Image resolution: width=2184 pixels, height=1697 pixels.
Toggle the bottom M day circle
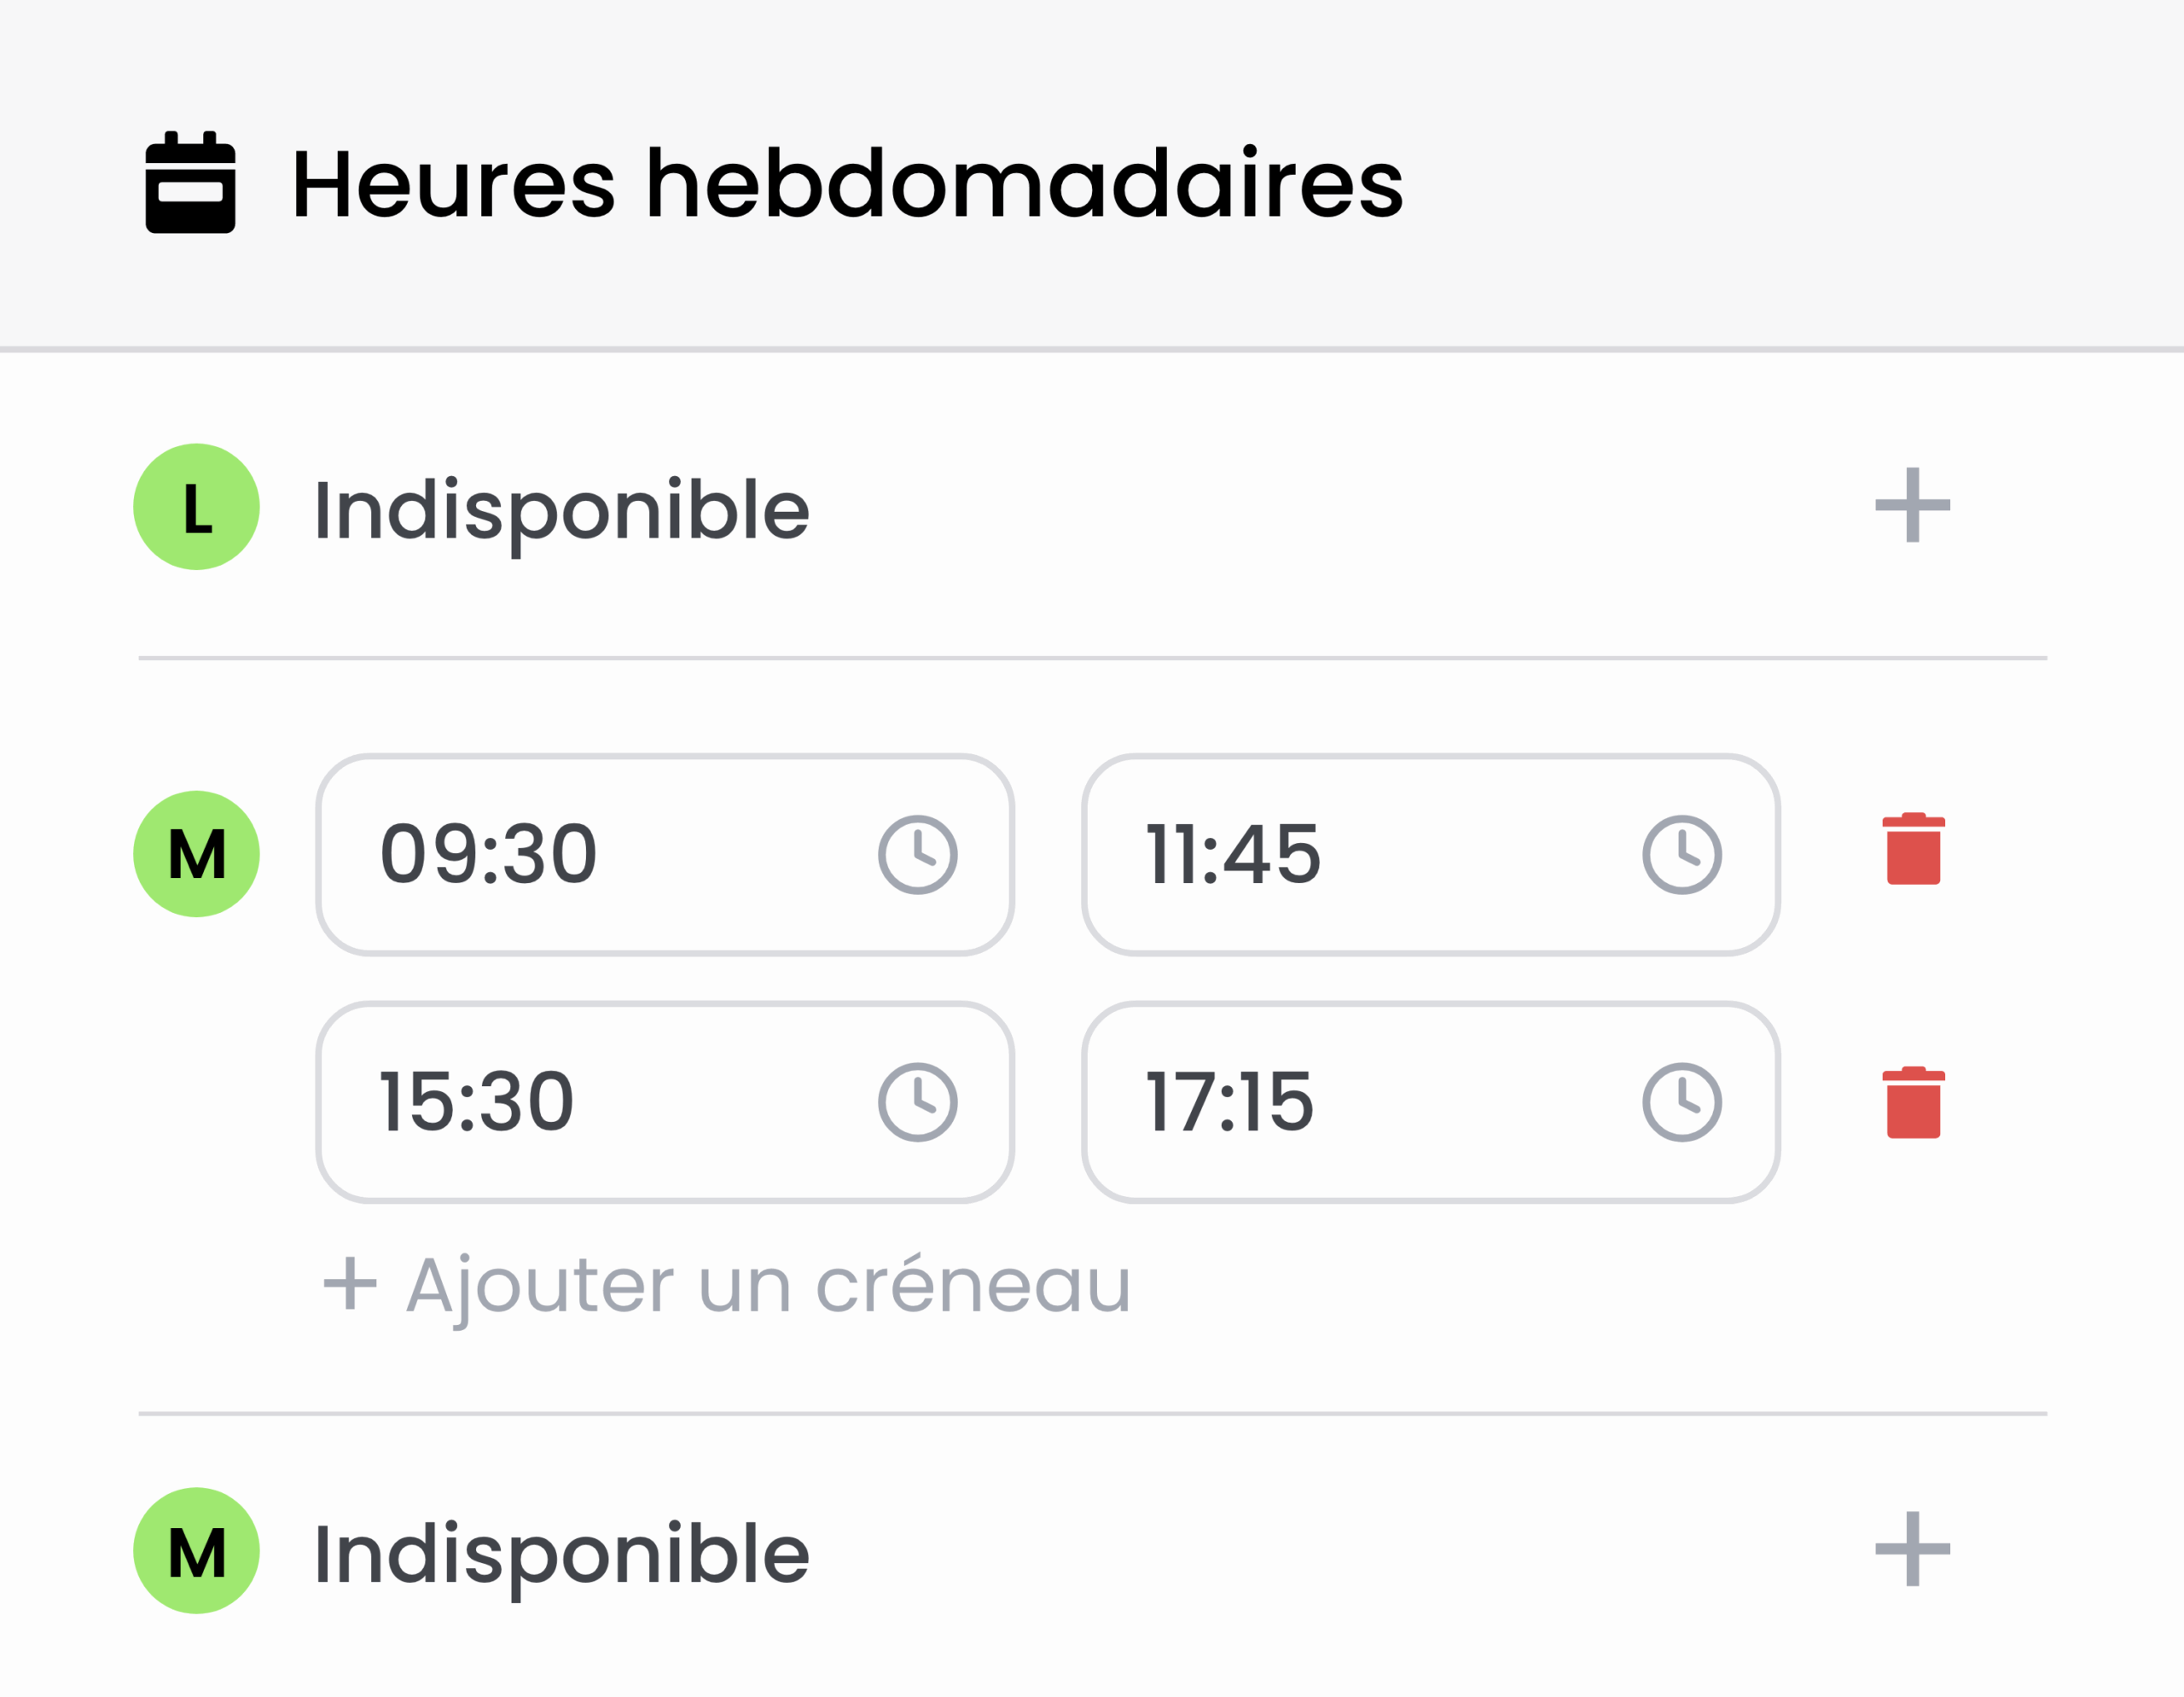(197, 1551)
